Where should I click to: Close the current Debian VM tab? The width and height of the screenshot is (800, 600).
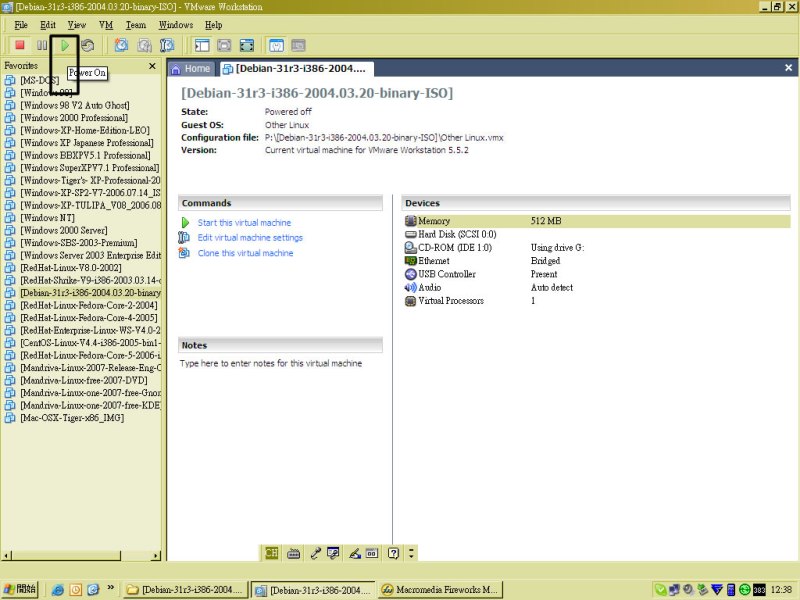[x=788, y=68]
